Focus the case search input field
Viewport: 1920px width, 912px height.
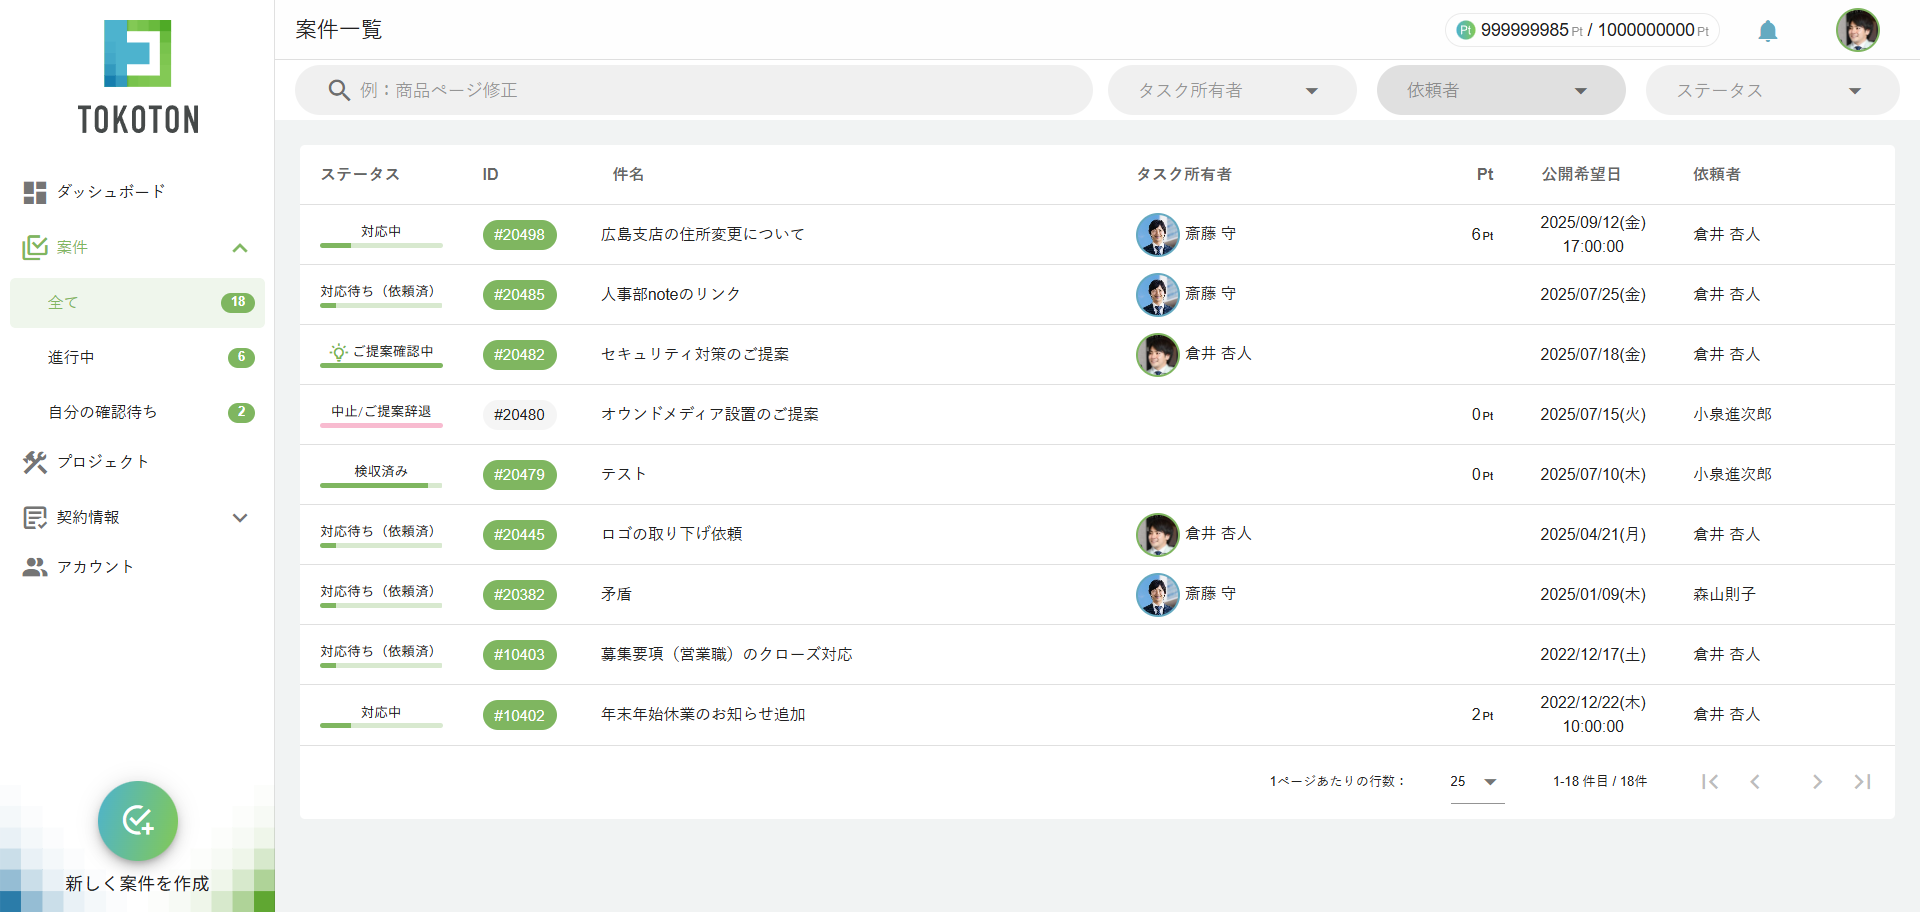(720, 91)
